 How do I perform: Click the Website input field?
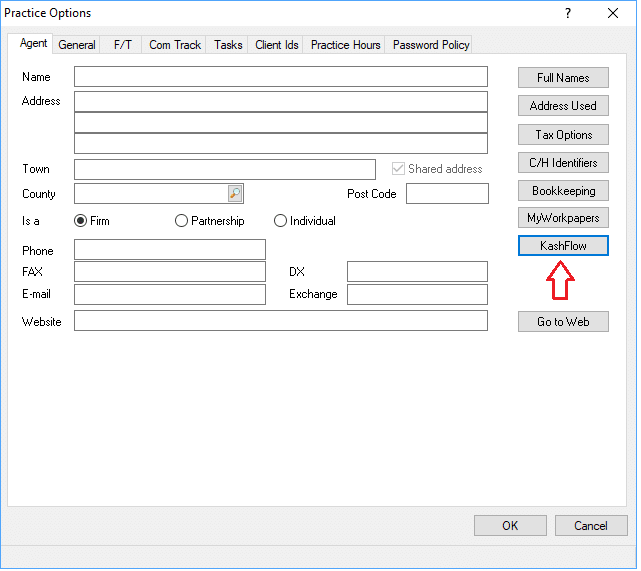click(280, 321)
